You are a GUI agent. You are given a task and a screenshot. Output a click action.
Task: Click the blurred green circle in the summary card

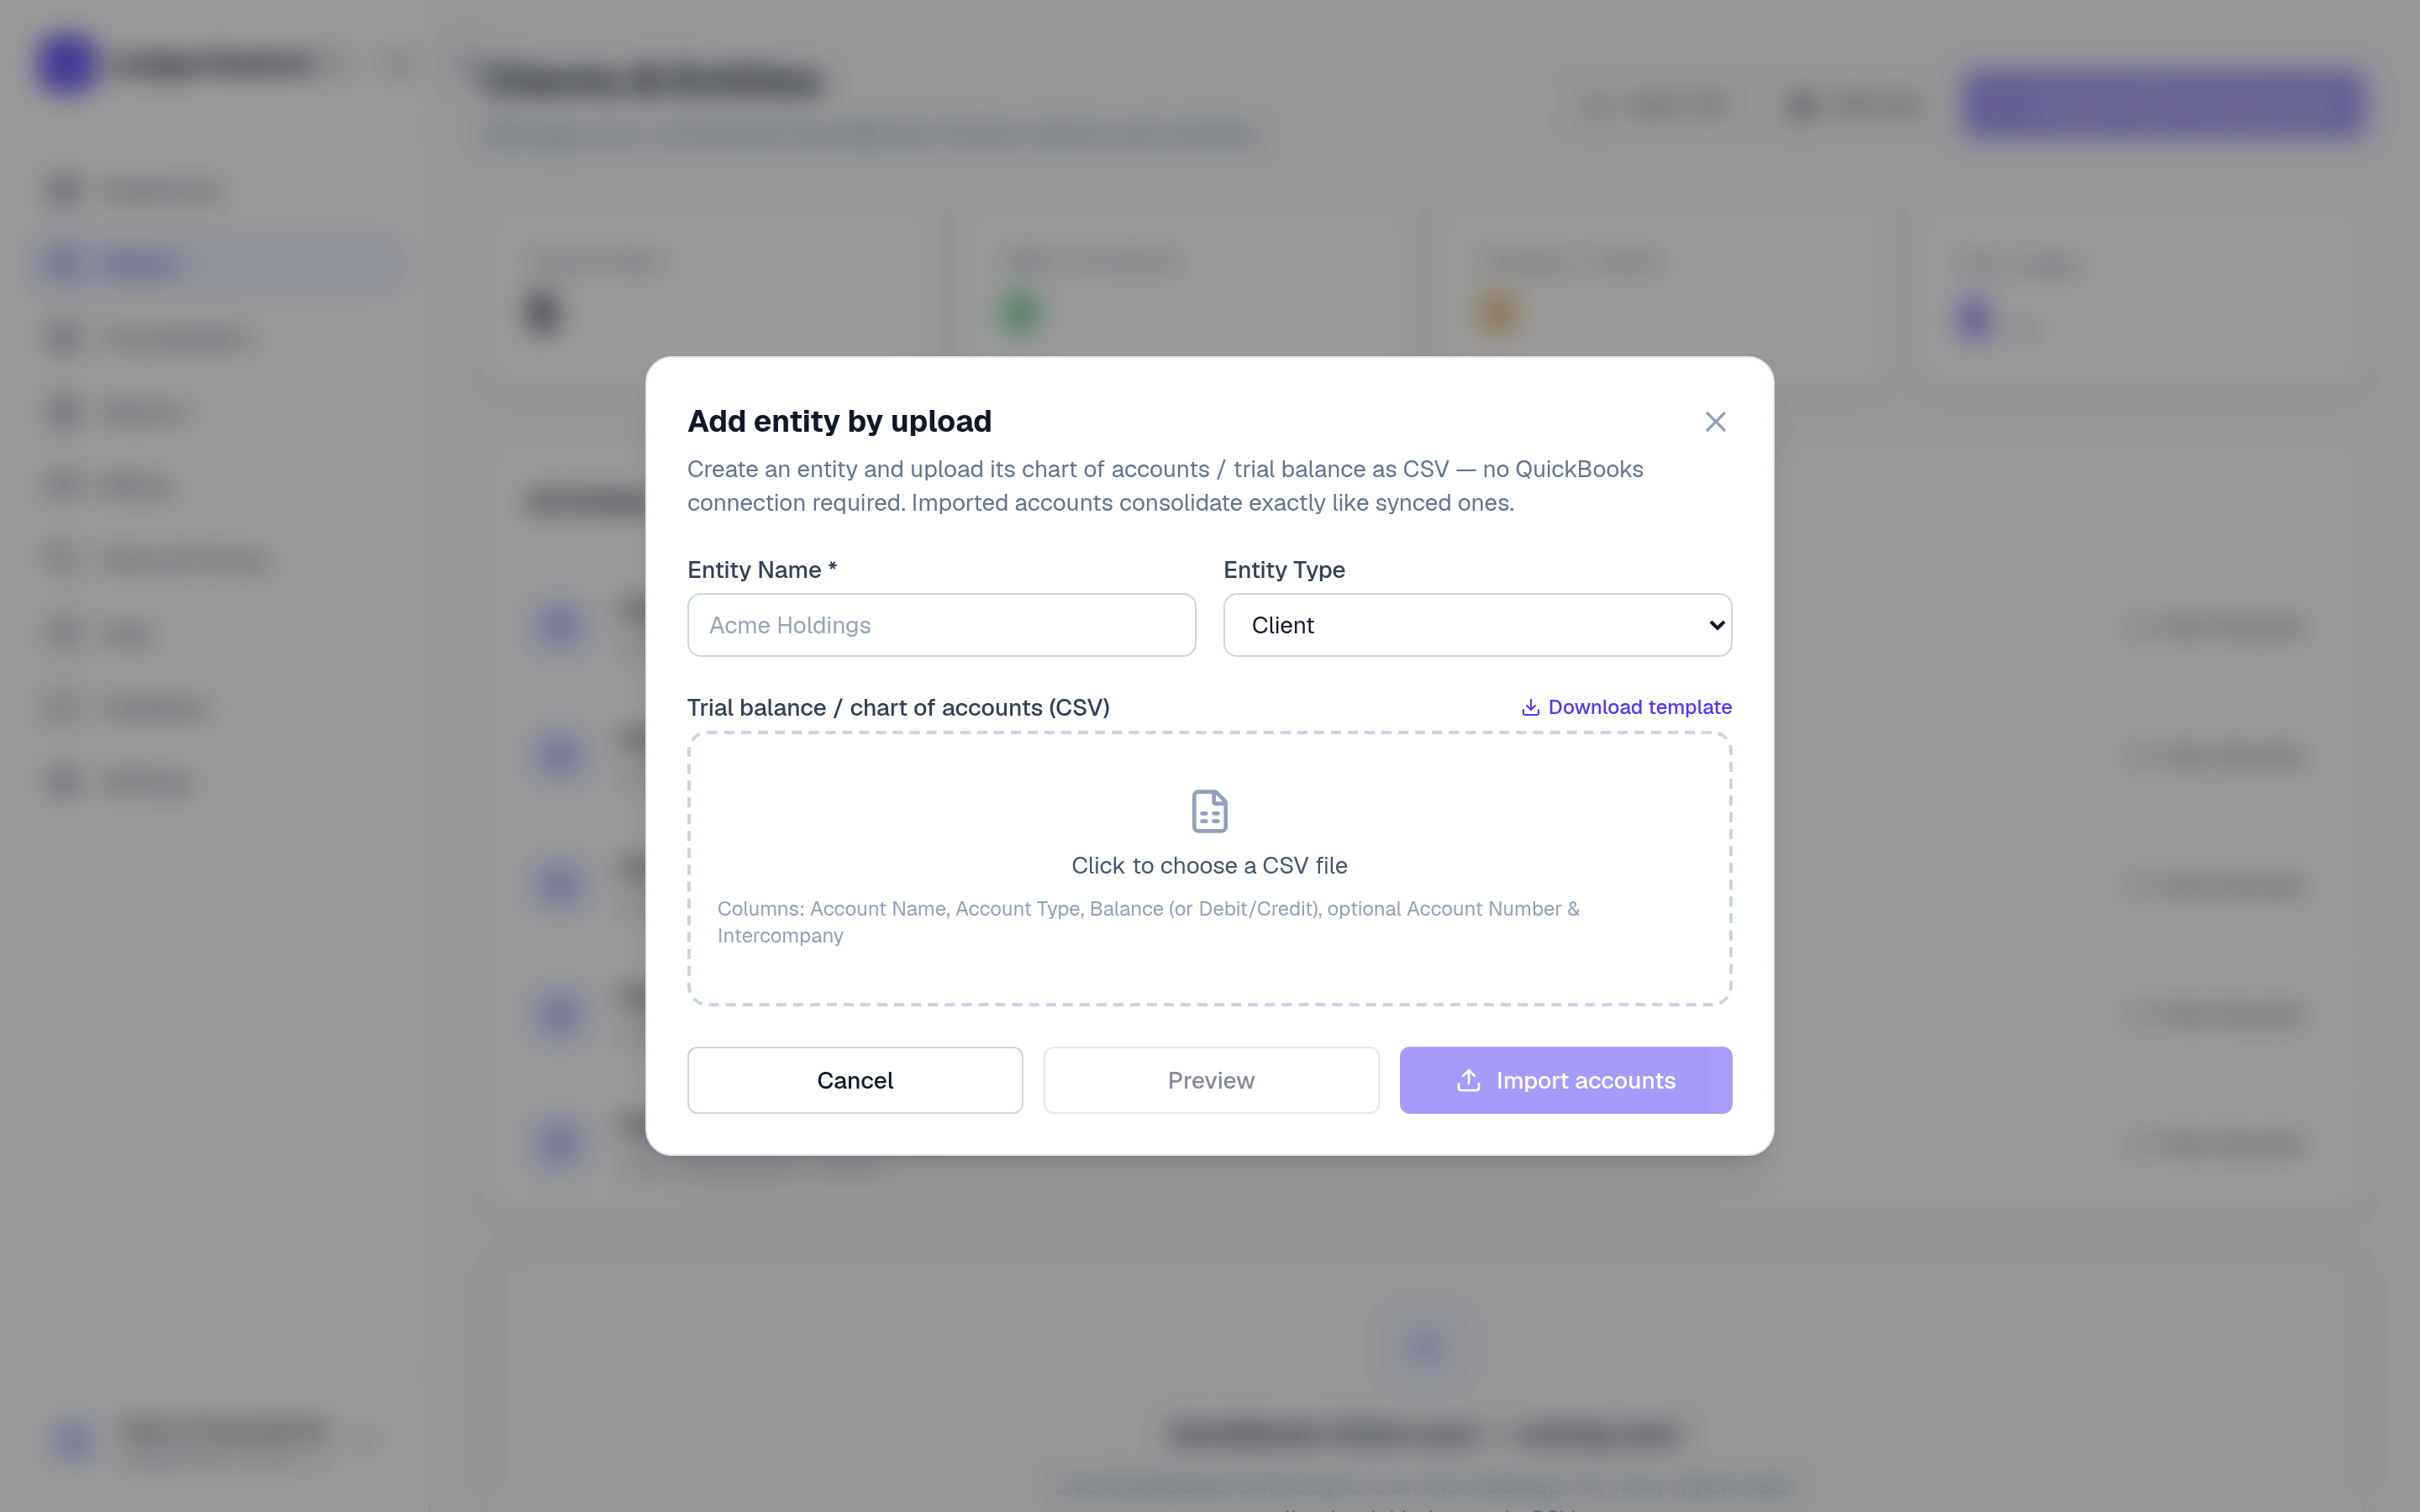1020,313
